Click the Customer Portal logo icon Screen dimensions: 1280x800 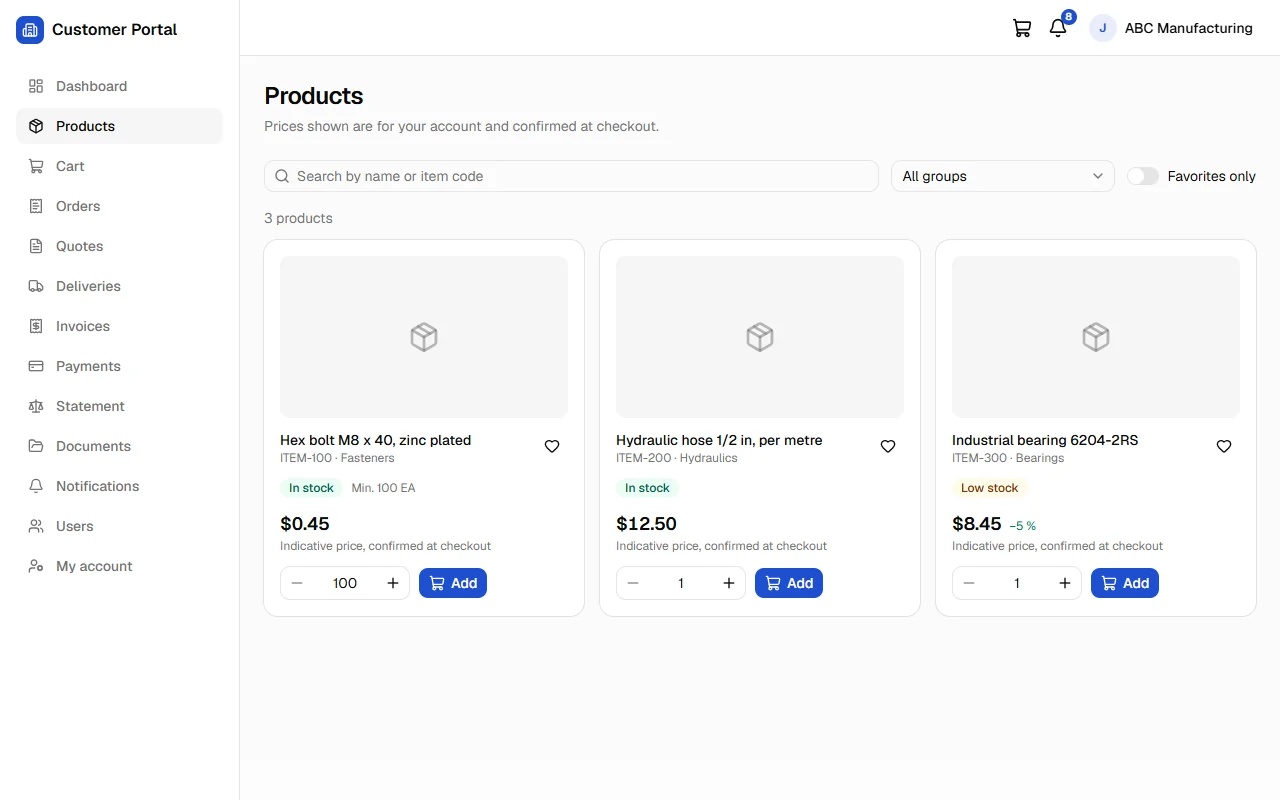pos(30,30)
